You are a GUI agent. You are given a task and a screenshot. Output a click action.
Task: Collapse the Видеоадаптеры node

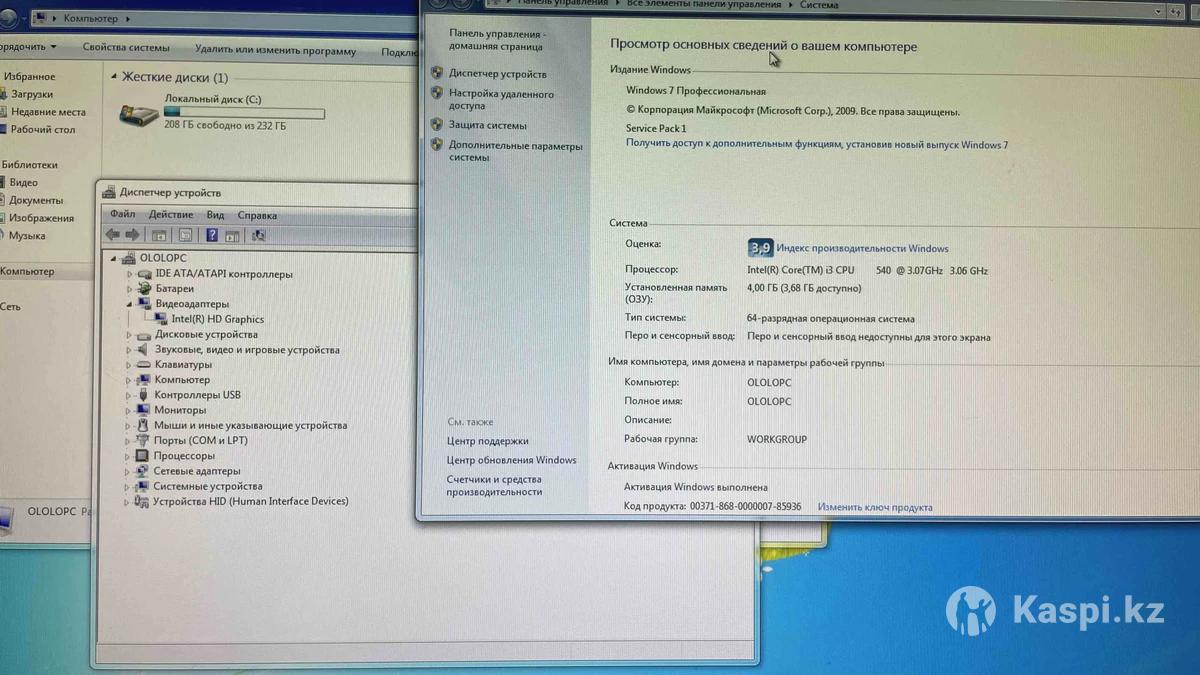[129, 304]
